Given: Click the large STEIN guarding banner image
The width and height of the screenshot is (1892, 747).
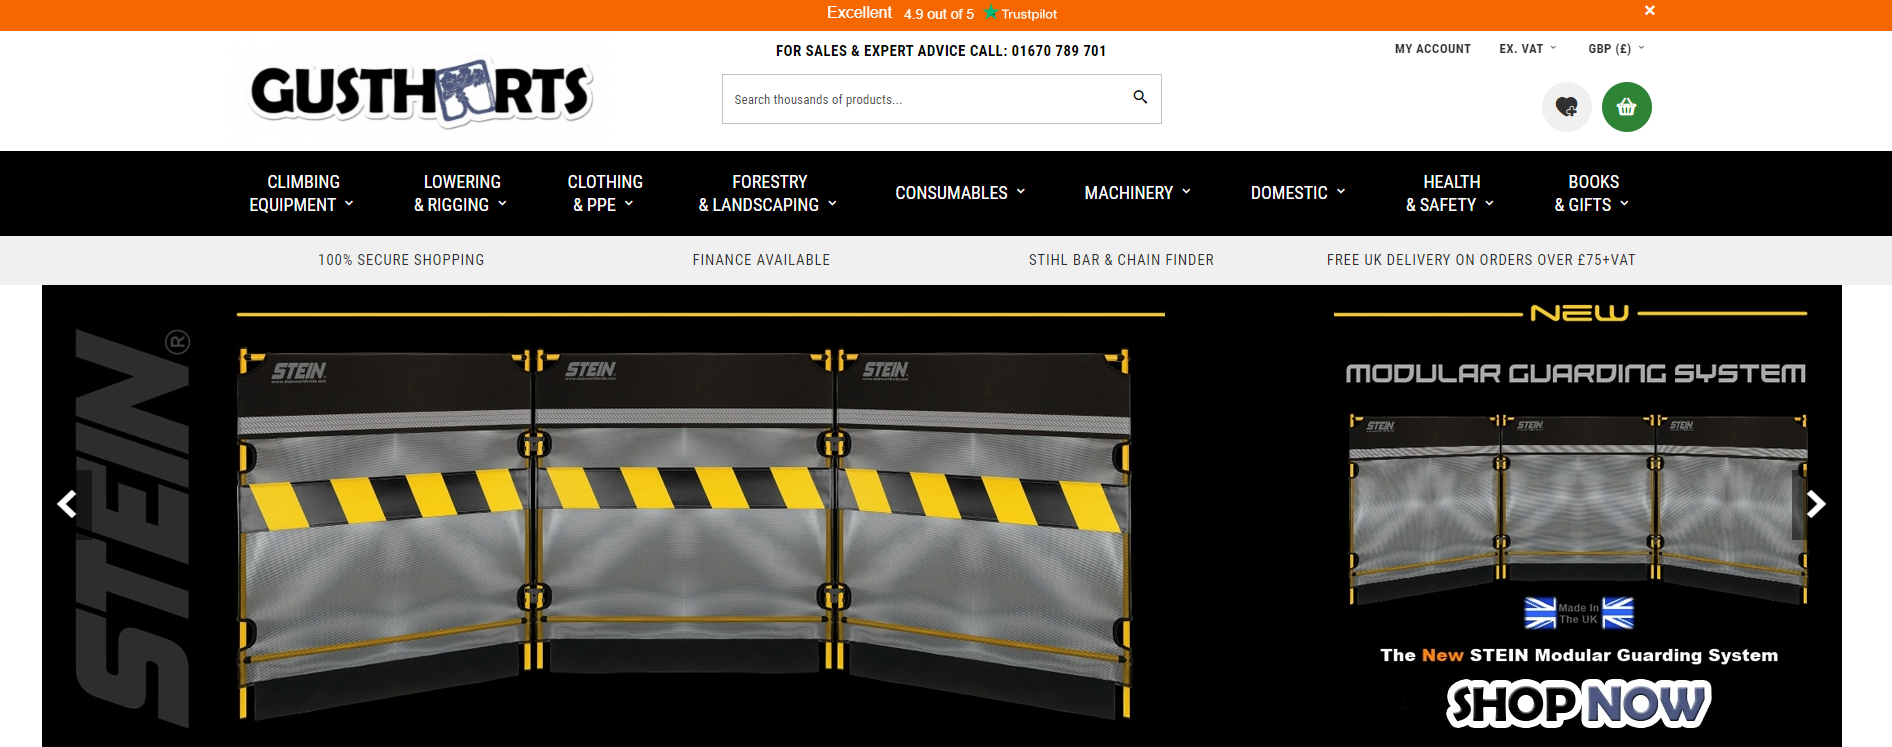Looking at the screenshot, I should 684,533.
